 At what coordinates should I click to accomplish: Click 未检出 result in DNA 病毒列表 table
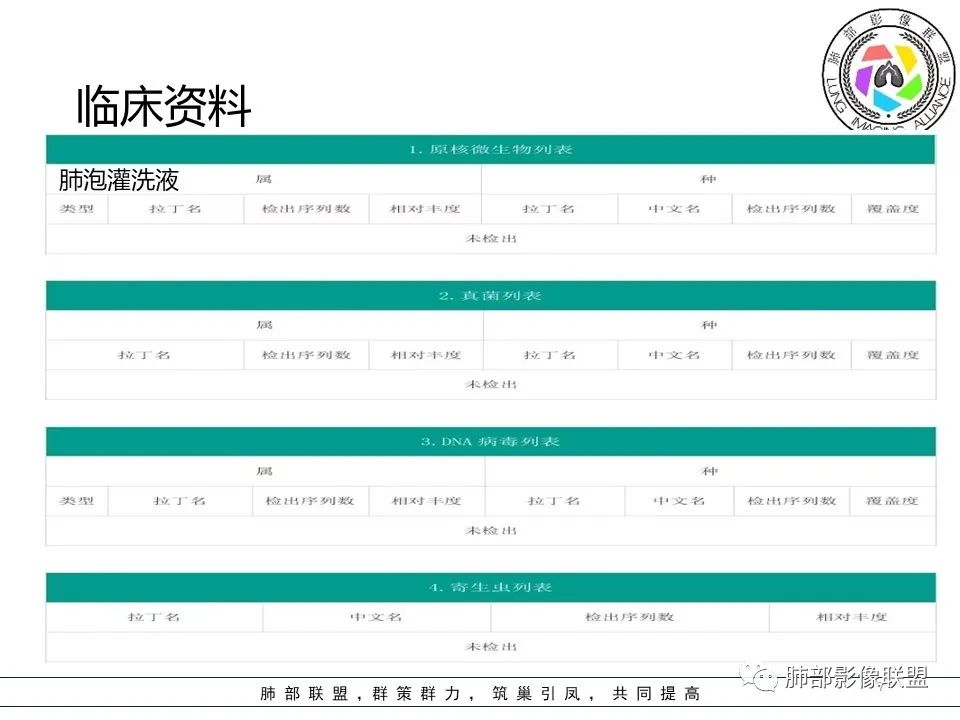(491, 530)
